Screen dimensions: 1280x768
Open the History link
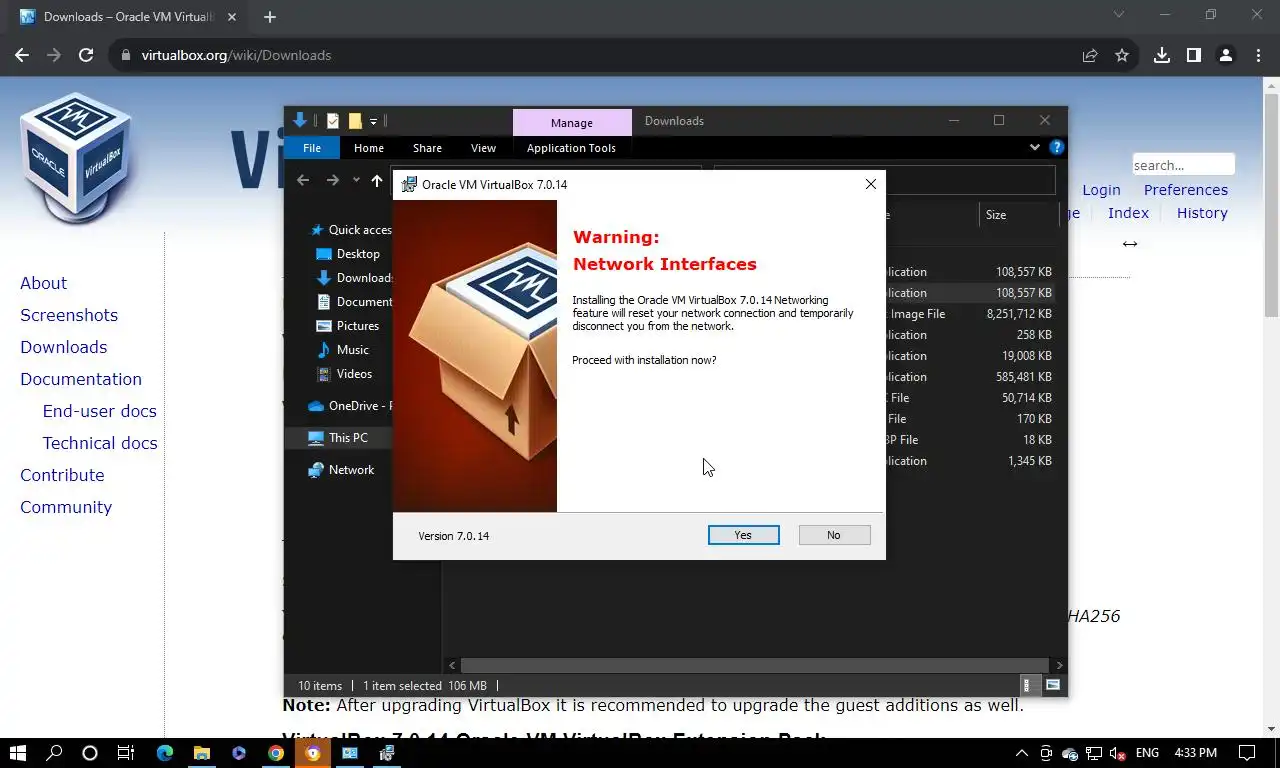pyautogui.click(x=1202, y=213)
